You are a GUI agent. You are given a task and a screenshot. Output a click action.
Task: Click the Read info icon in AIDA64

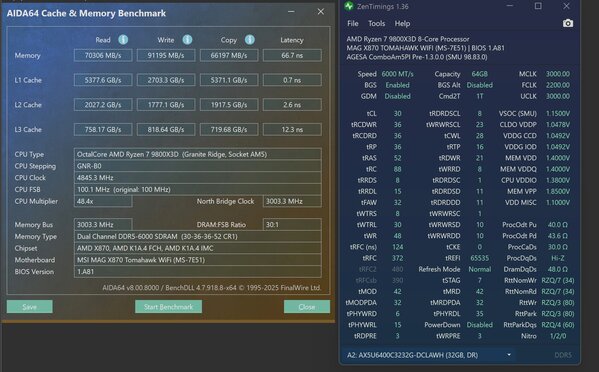(123, 39)
